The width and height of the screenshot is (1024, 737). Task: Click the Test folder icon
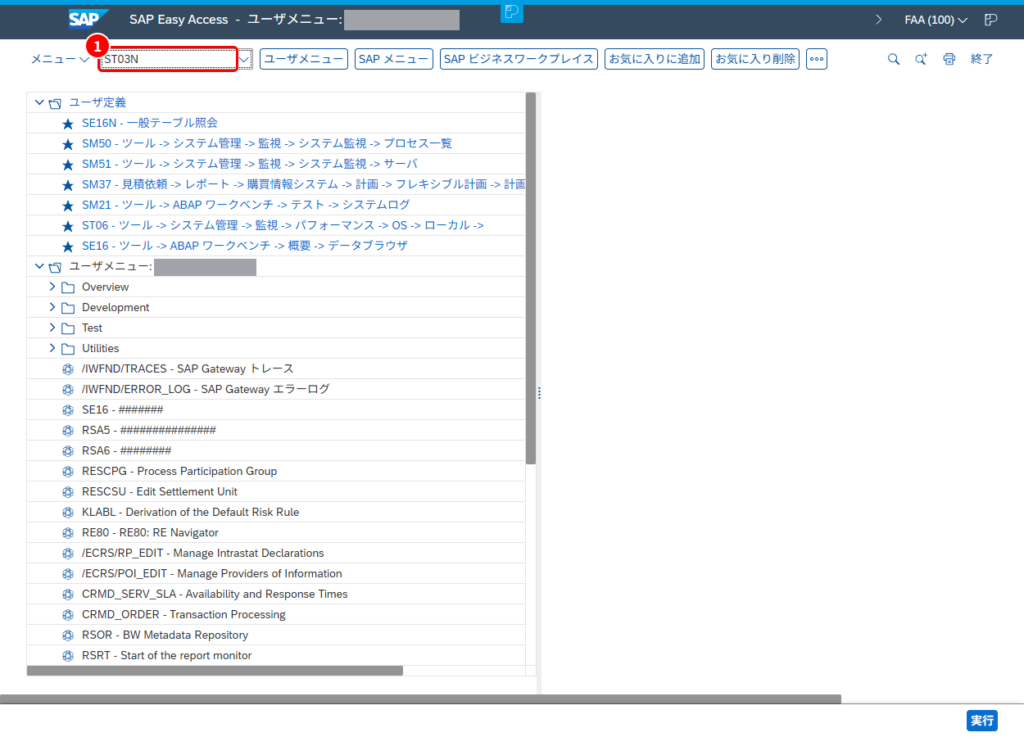[x=68, y=328]
